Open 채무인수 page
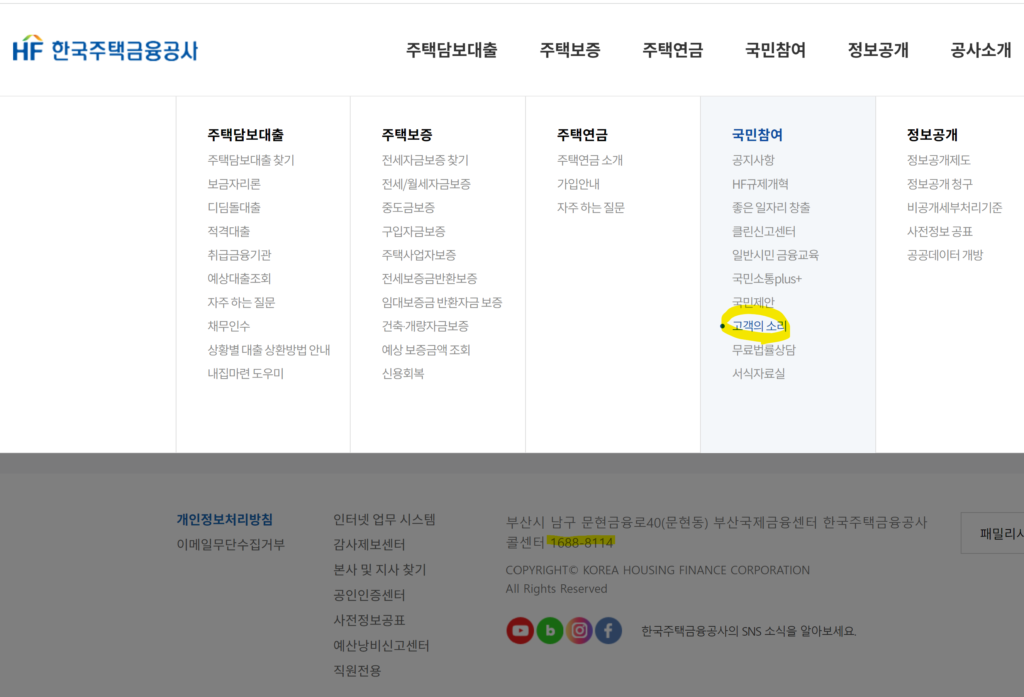Screen dimensions: 1024x697 point(229,326)
